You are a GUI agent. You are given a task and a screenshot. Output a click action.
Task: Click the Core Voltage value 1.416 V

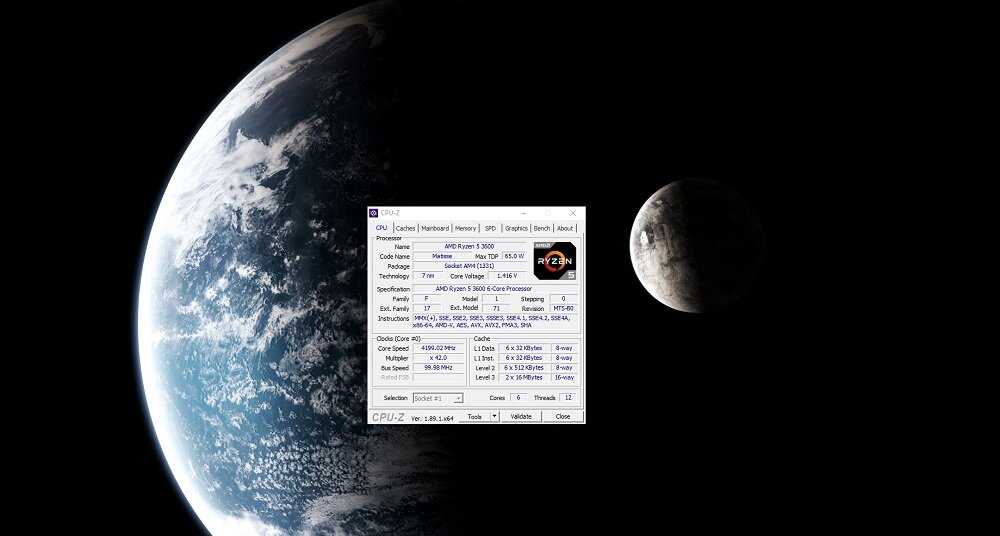point(507,276)
